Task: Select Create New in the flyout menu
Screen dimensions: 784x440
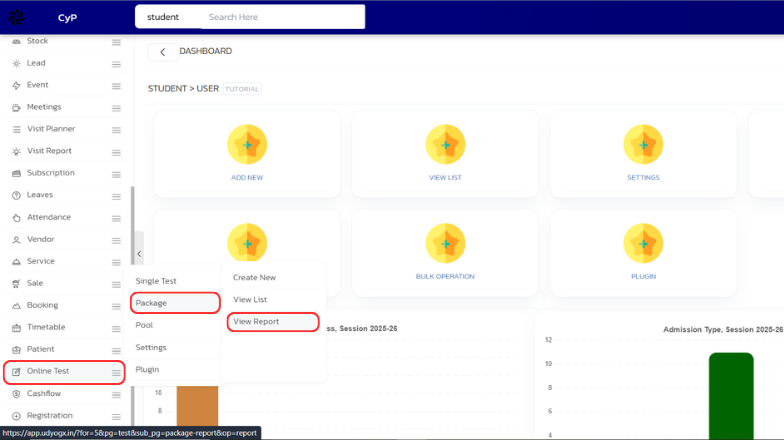Action: pyautogui.click(x=254, y=277)
